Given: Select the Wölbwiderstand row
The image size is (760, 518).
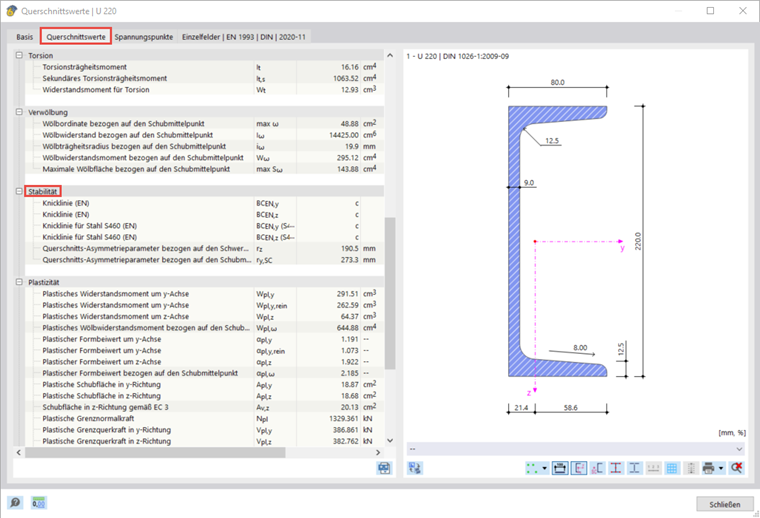Looking at the screenshot, I should tap(205, 135).
